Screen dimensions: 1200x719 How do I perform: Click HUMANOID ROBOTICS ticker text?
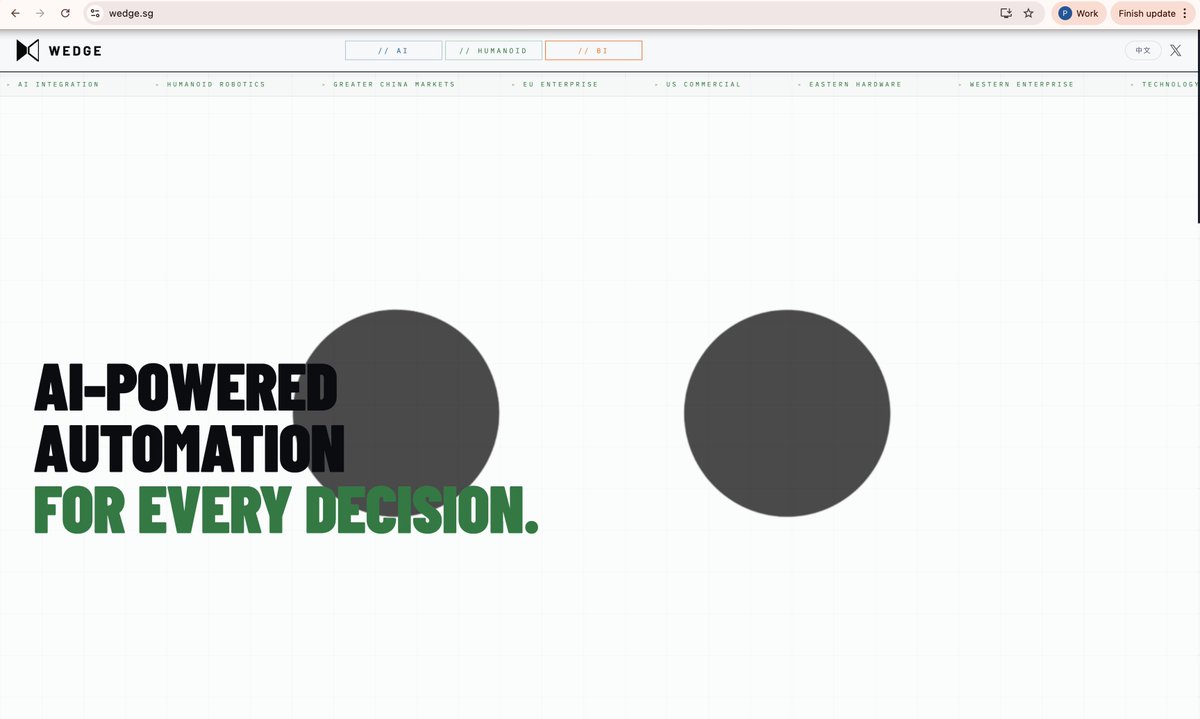point(216,84)
